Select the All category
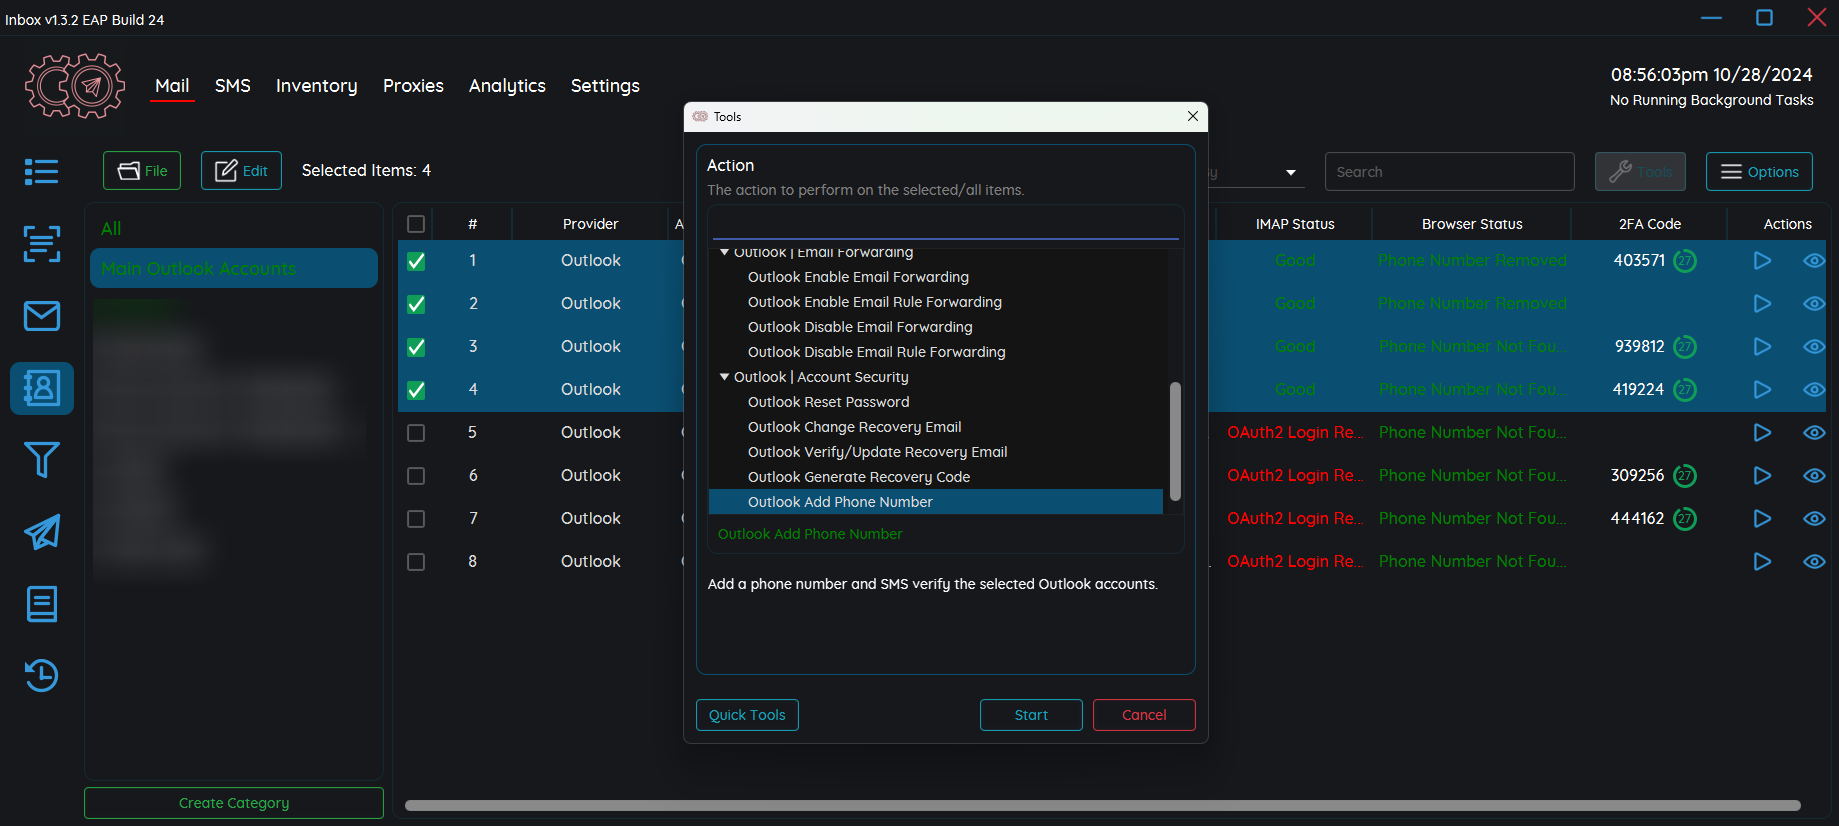 pos(111,229)
